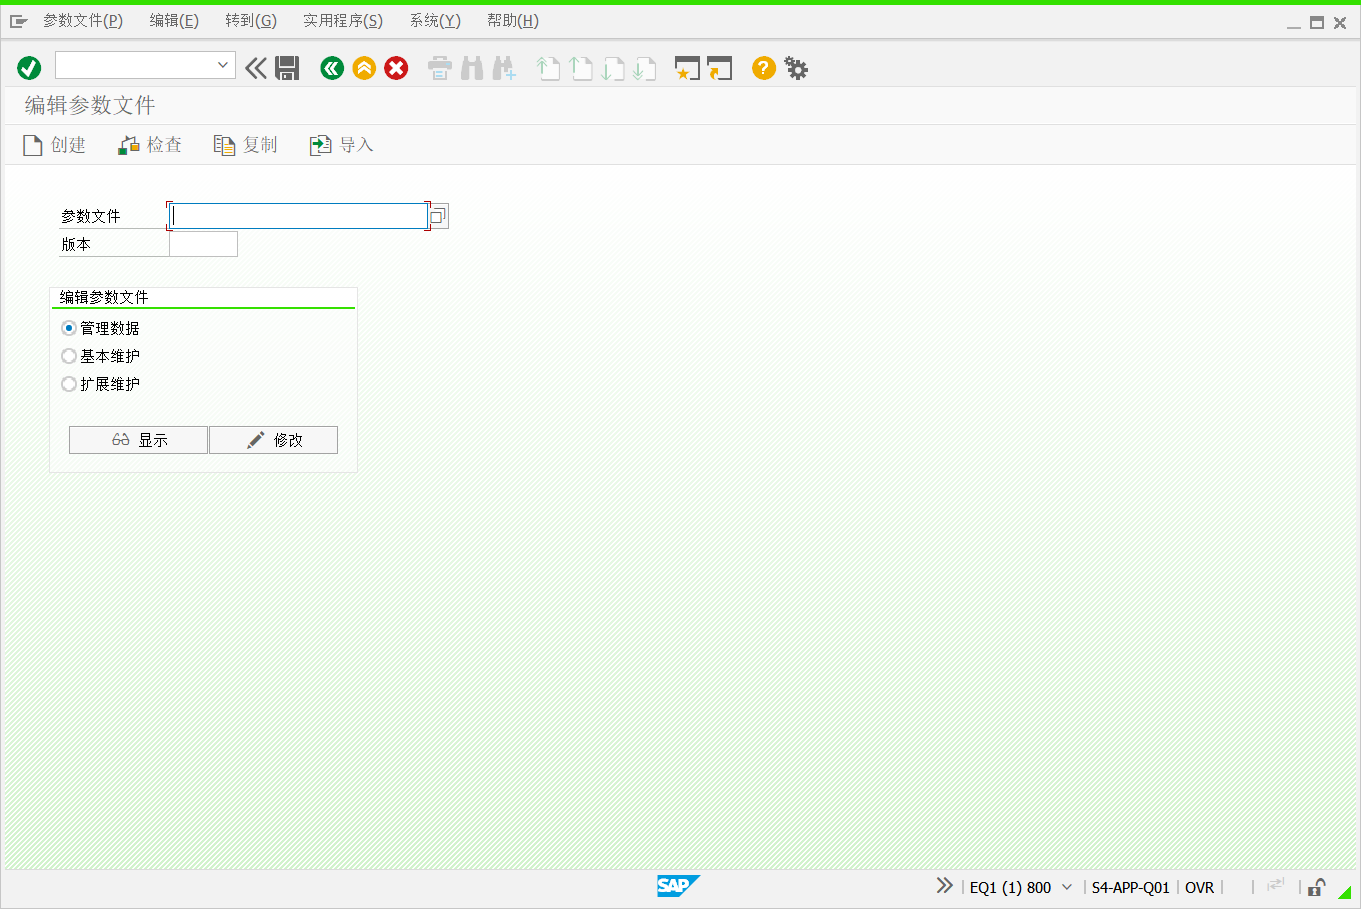Close the SAP window
The height and width of the screenshot is (909, 1361).
coord(1340,23)
